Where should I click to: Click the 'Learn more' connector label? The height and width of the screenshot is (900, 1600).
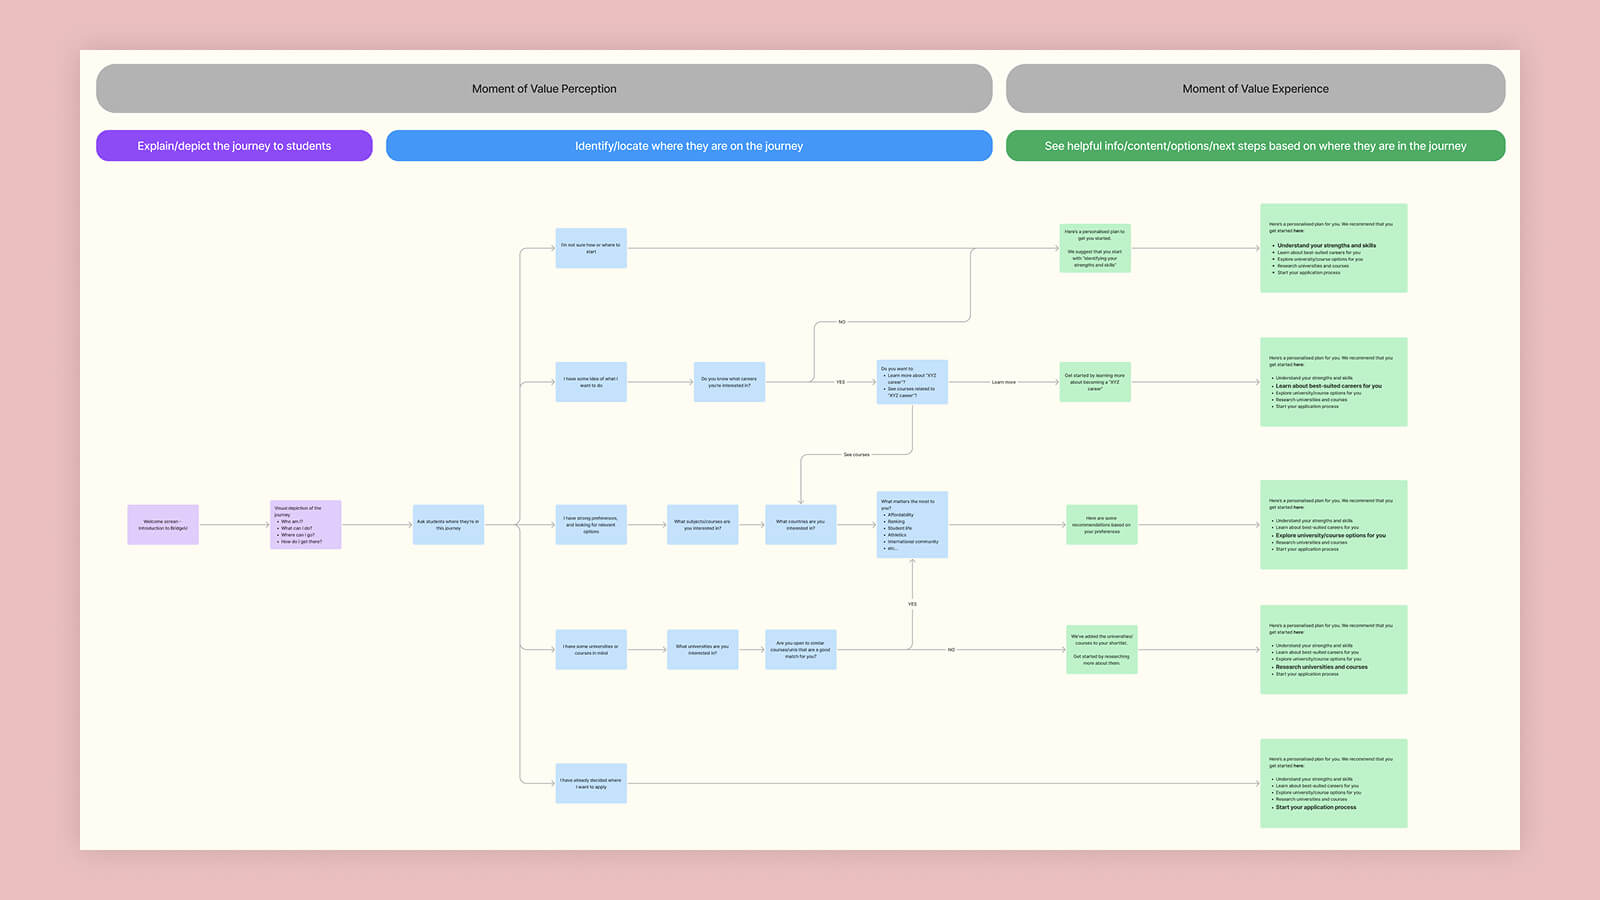[x=1004, y=382]
